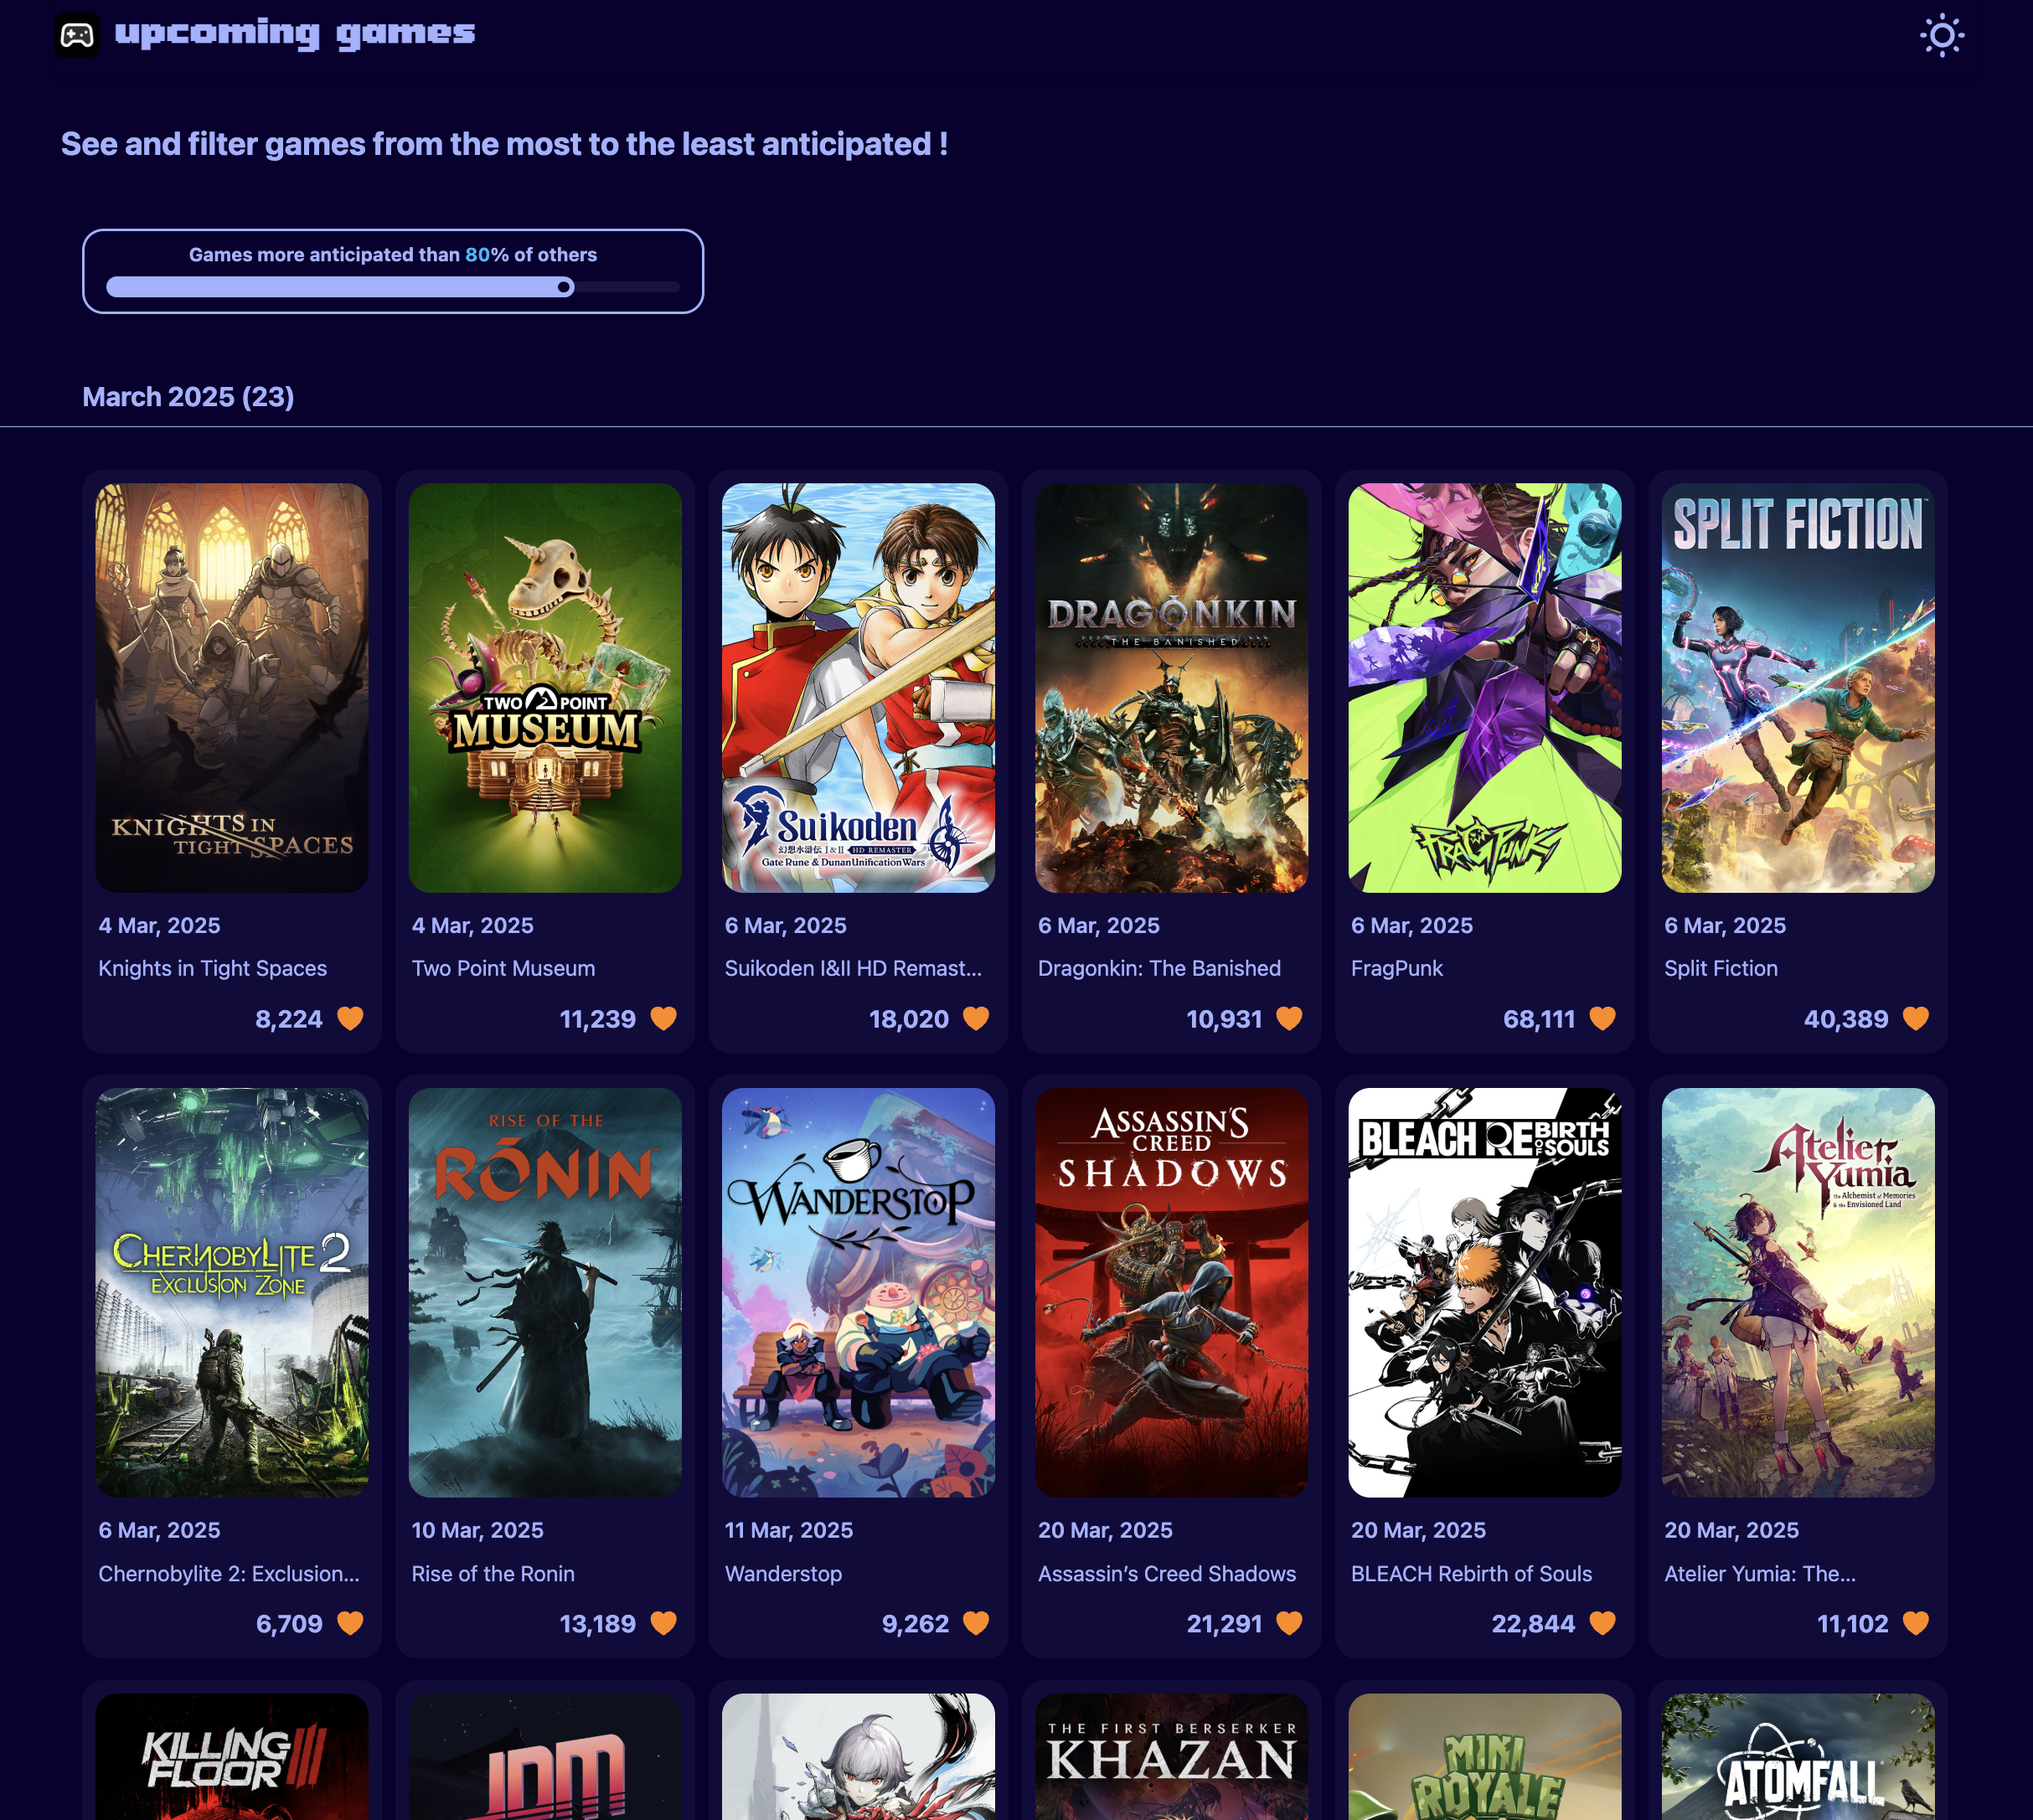Click the heart icon for FragPunk
2033x1820 pixels.
coord(1602,1018)
